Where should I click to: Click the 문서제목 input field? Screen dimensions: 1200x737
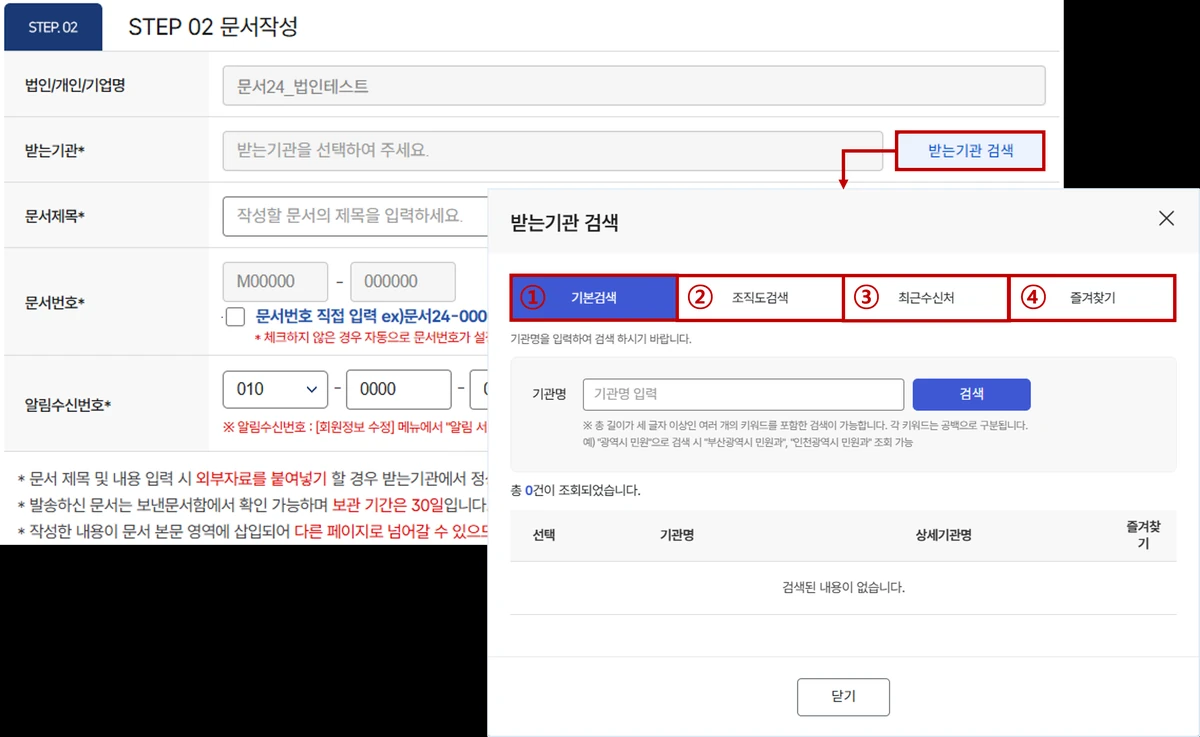click(355, 216)
